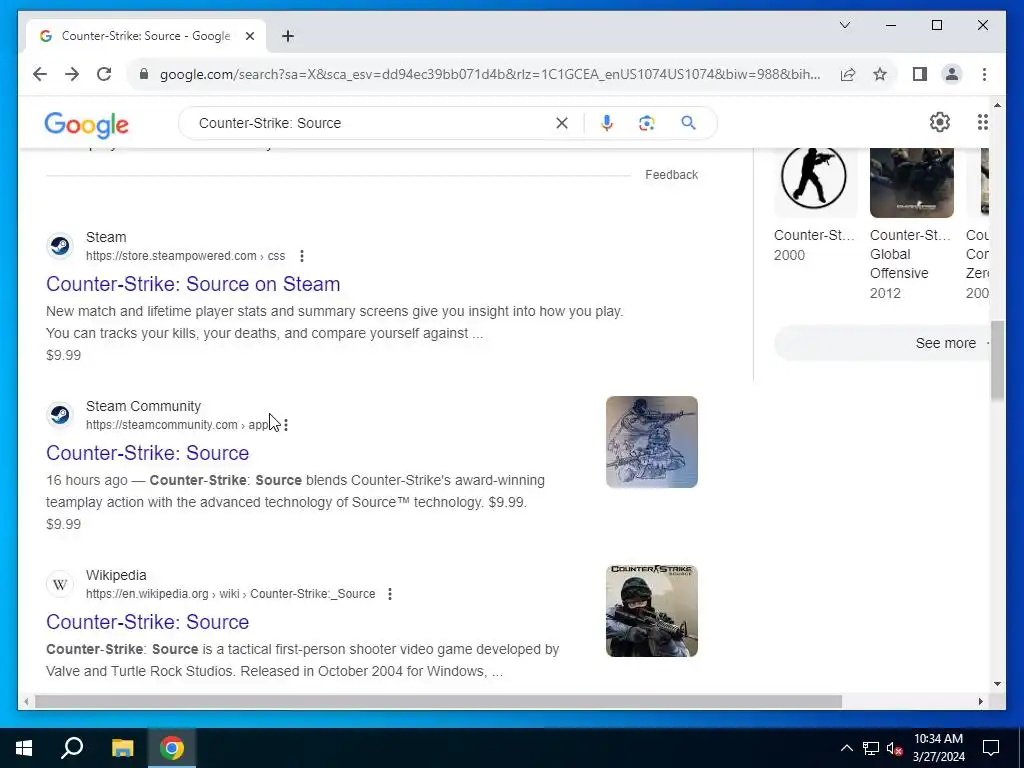
Task: Click the horizontal scrollbar thumb
Action: tap(438, 701)
